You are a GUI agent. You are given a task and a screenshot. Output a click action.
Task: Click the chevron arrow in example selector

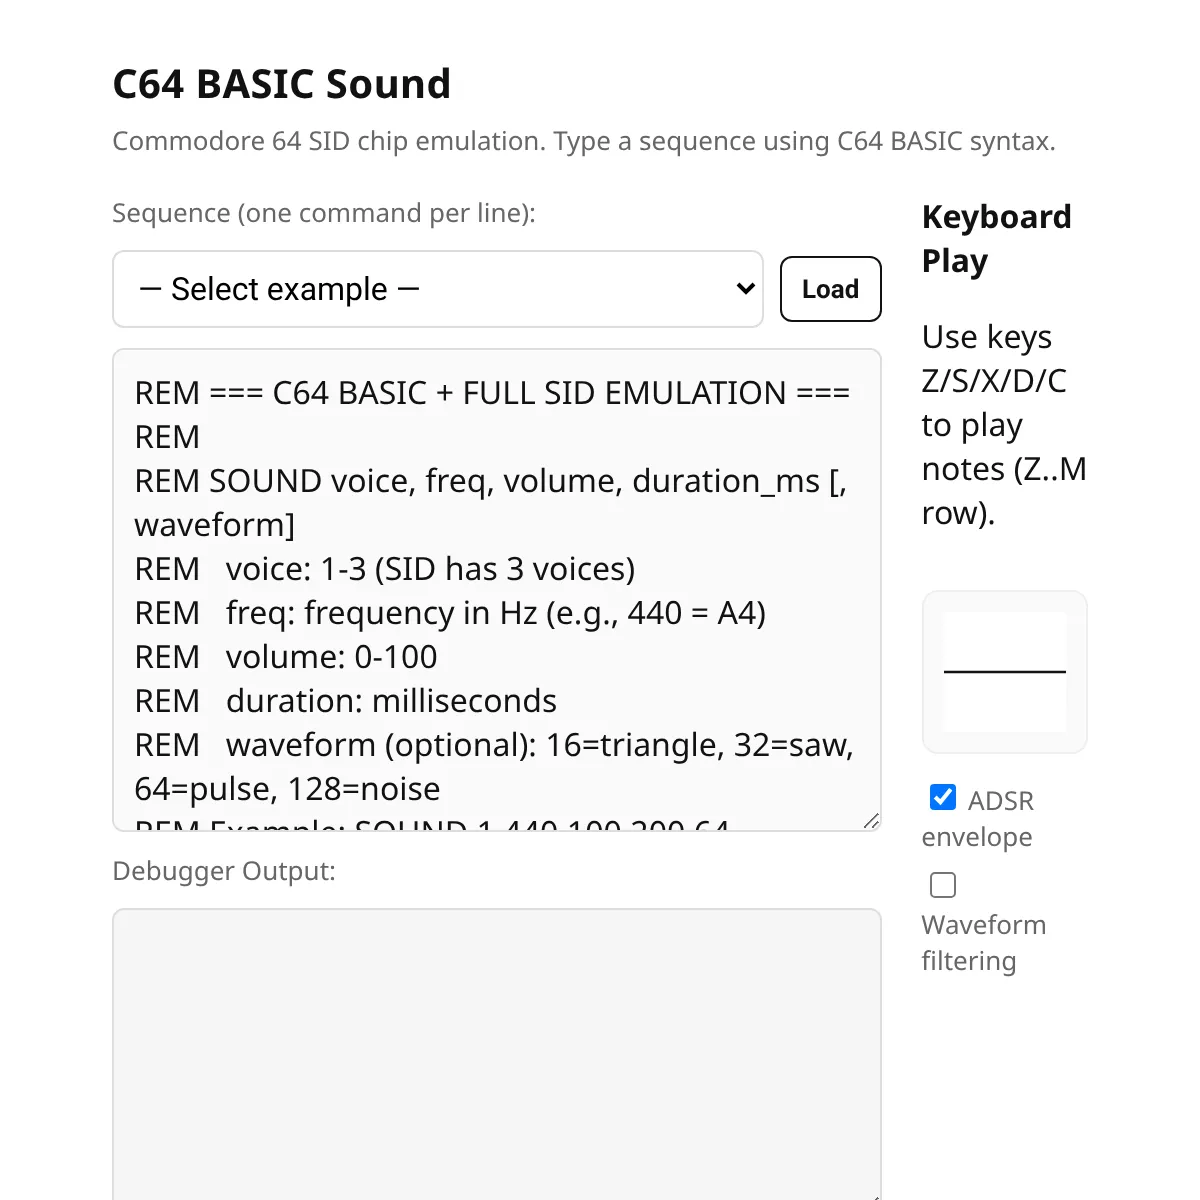click(745, 289)
